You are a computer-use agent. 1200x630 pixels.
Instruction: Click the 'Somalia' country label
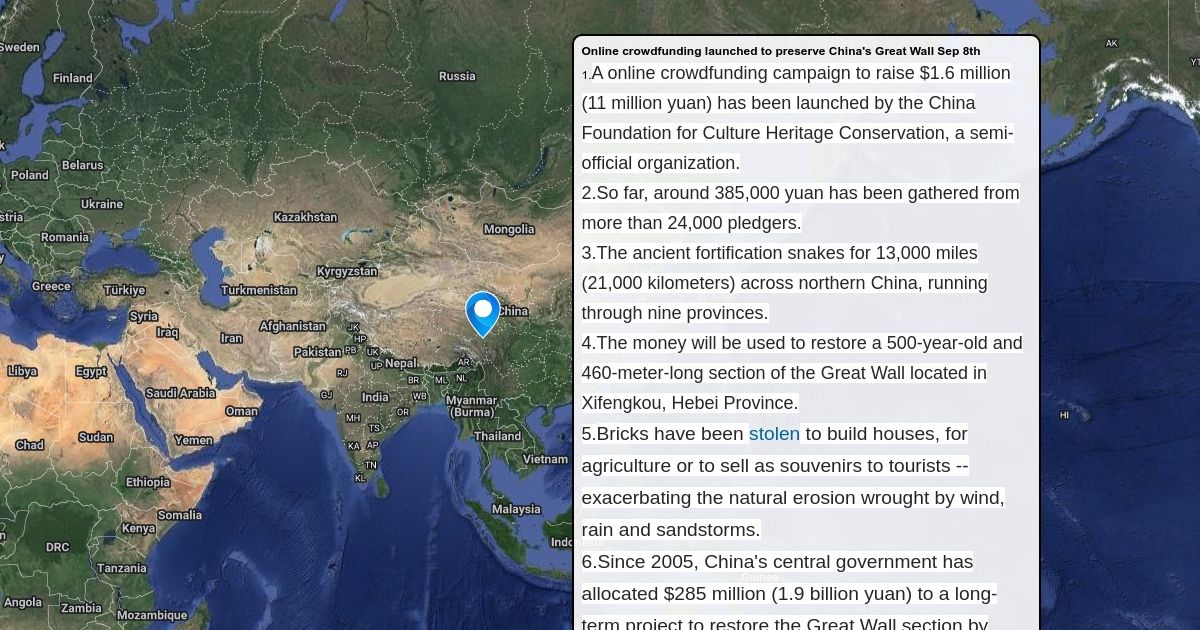[179, 515]
